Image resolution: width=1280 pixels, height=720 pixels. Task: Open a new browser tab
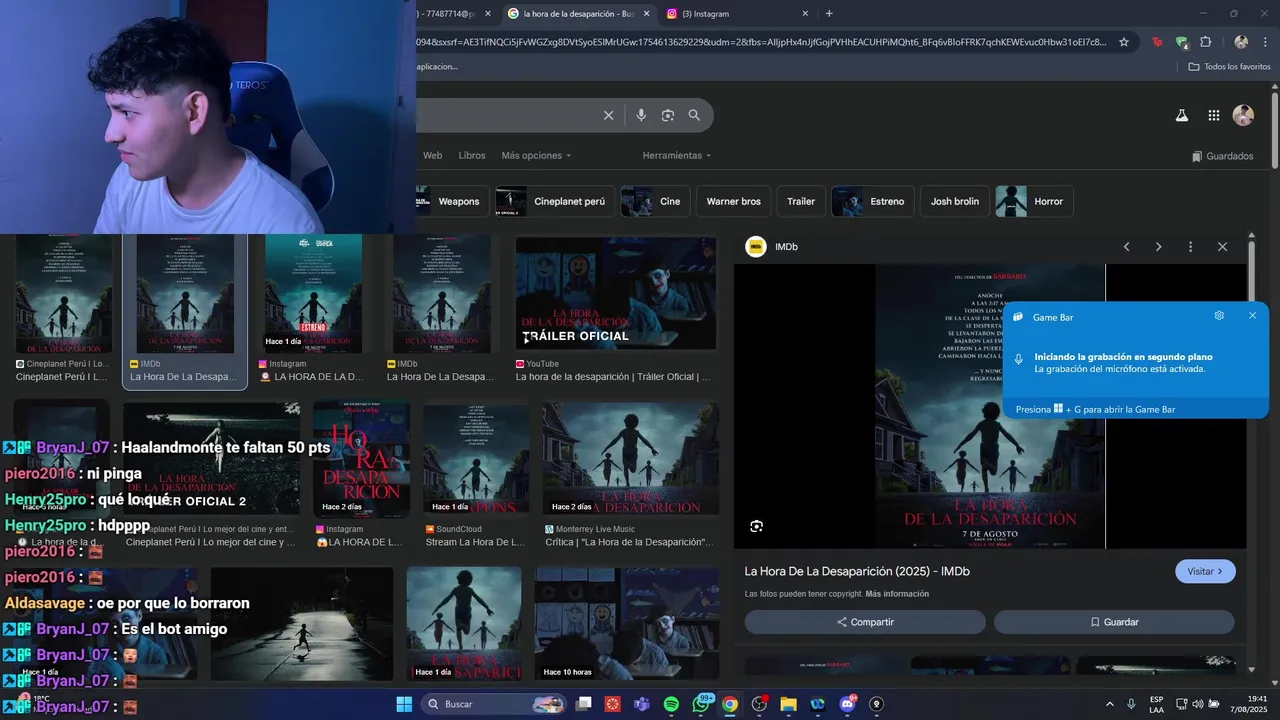coord(829,14)
